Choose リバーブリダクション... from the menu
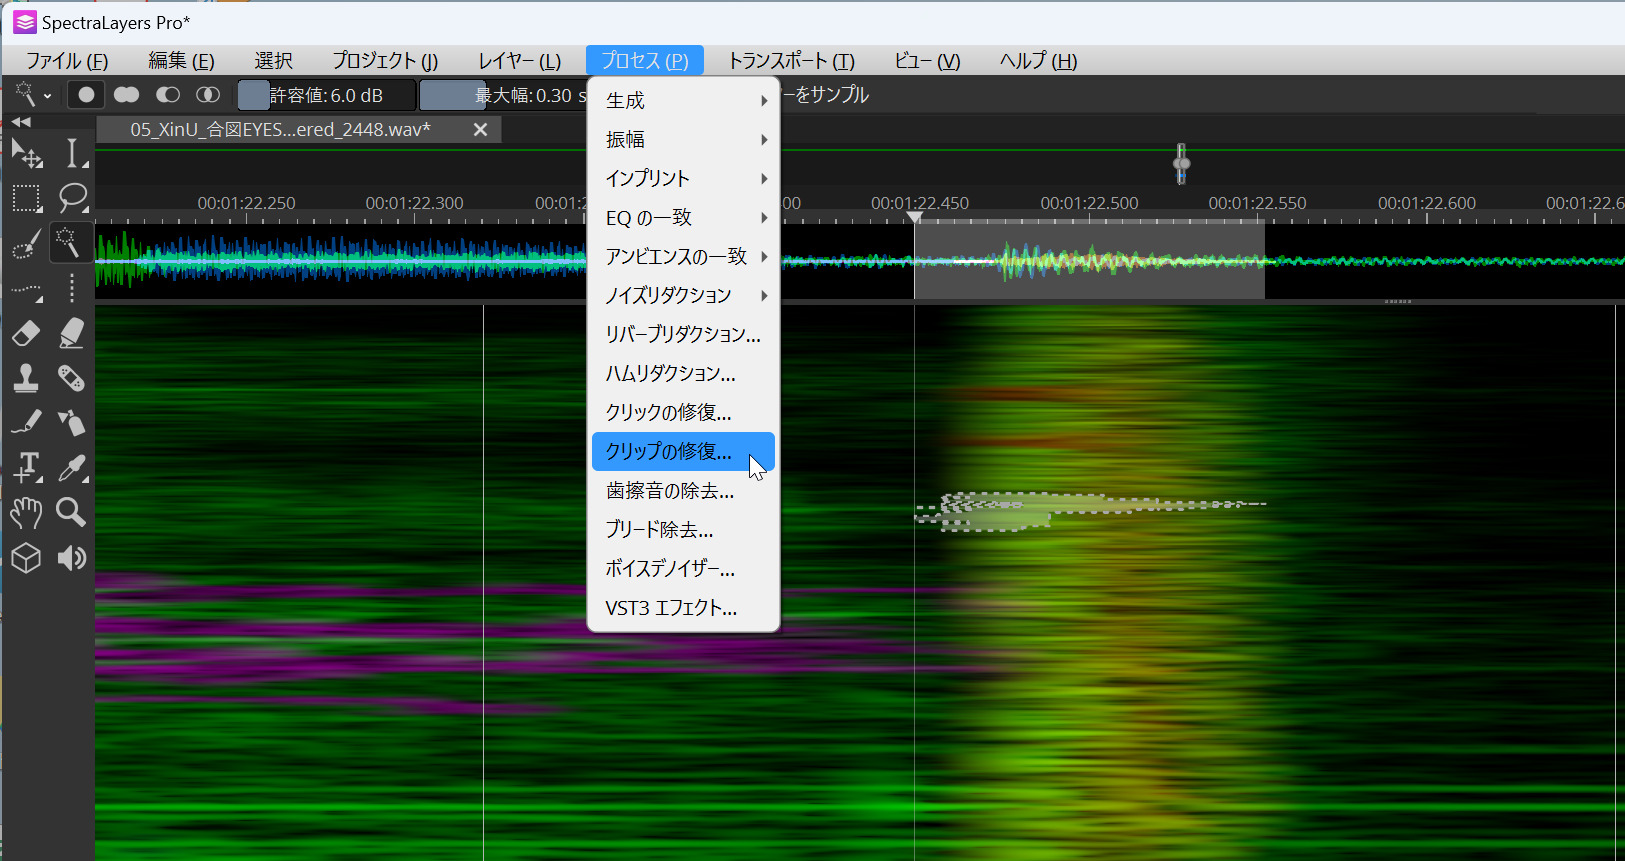1625x861 pixels. (683, 334)
